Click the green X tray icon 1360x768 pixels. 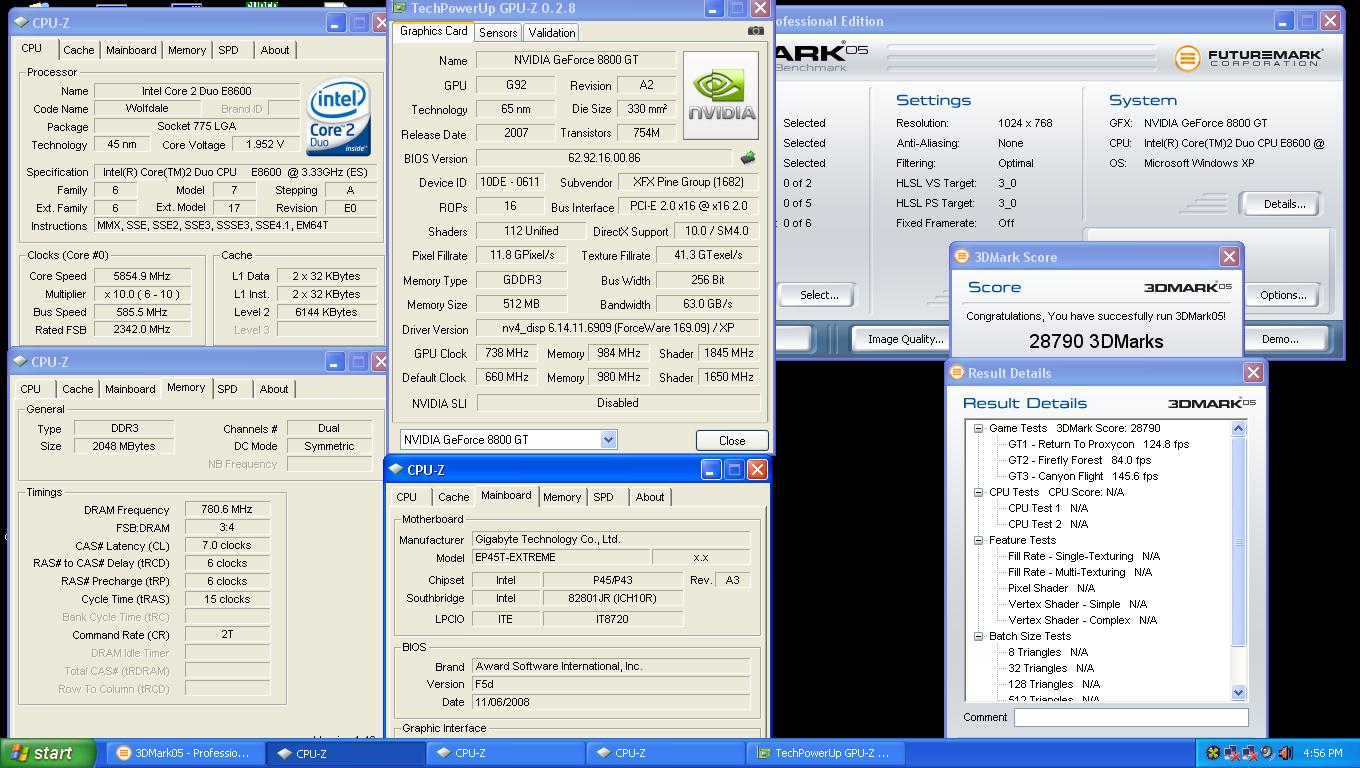1213,753
